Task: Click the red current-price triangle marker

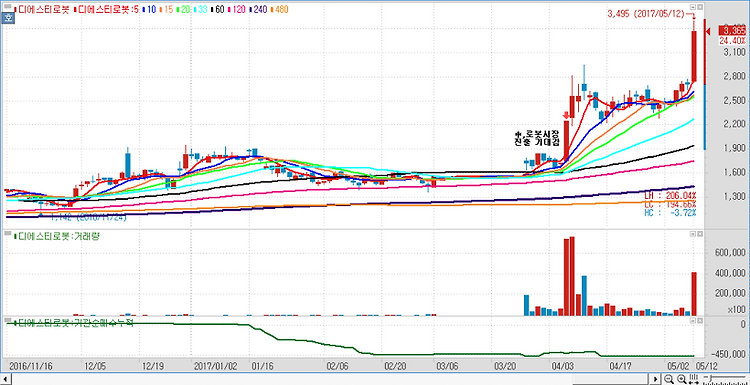Action: tap(709, 32)
